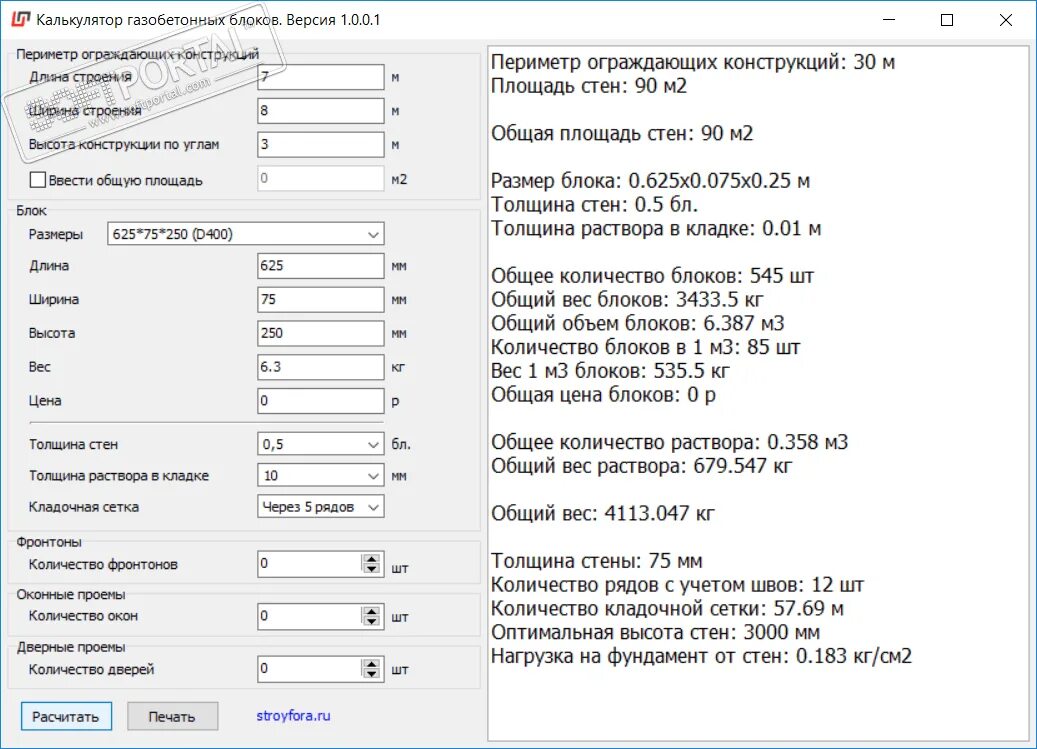The width and height of the screenshot is (1037, 749).
Task: Click the 'Расчитать' button
Action: coord(66,716)
